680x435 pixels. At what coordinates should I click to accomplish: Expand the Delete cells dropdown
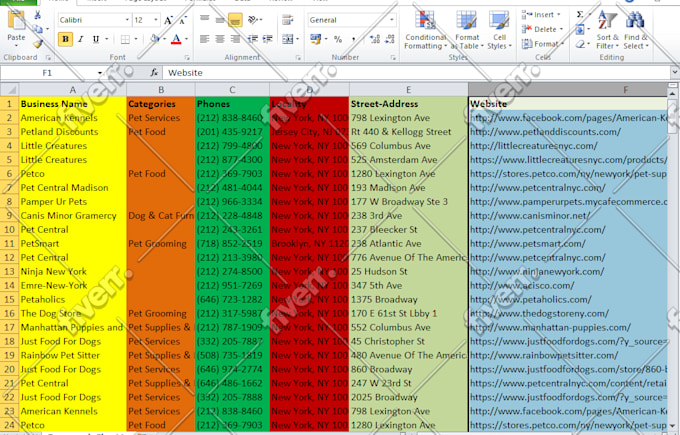click(x=561, y=29)
